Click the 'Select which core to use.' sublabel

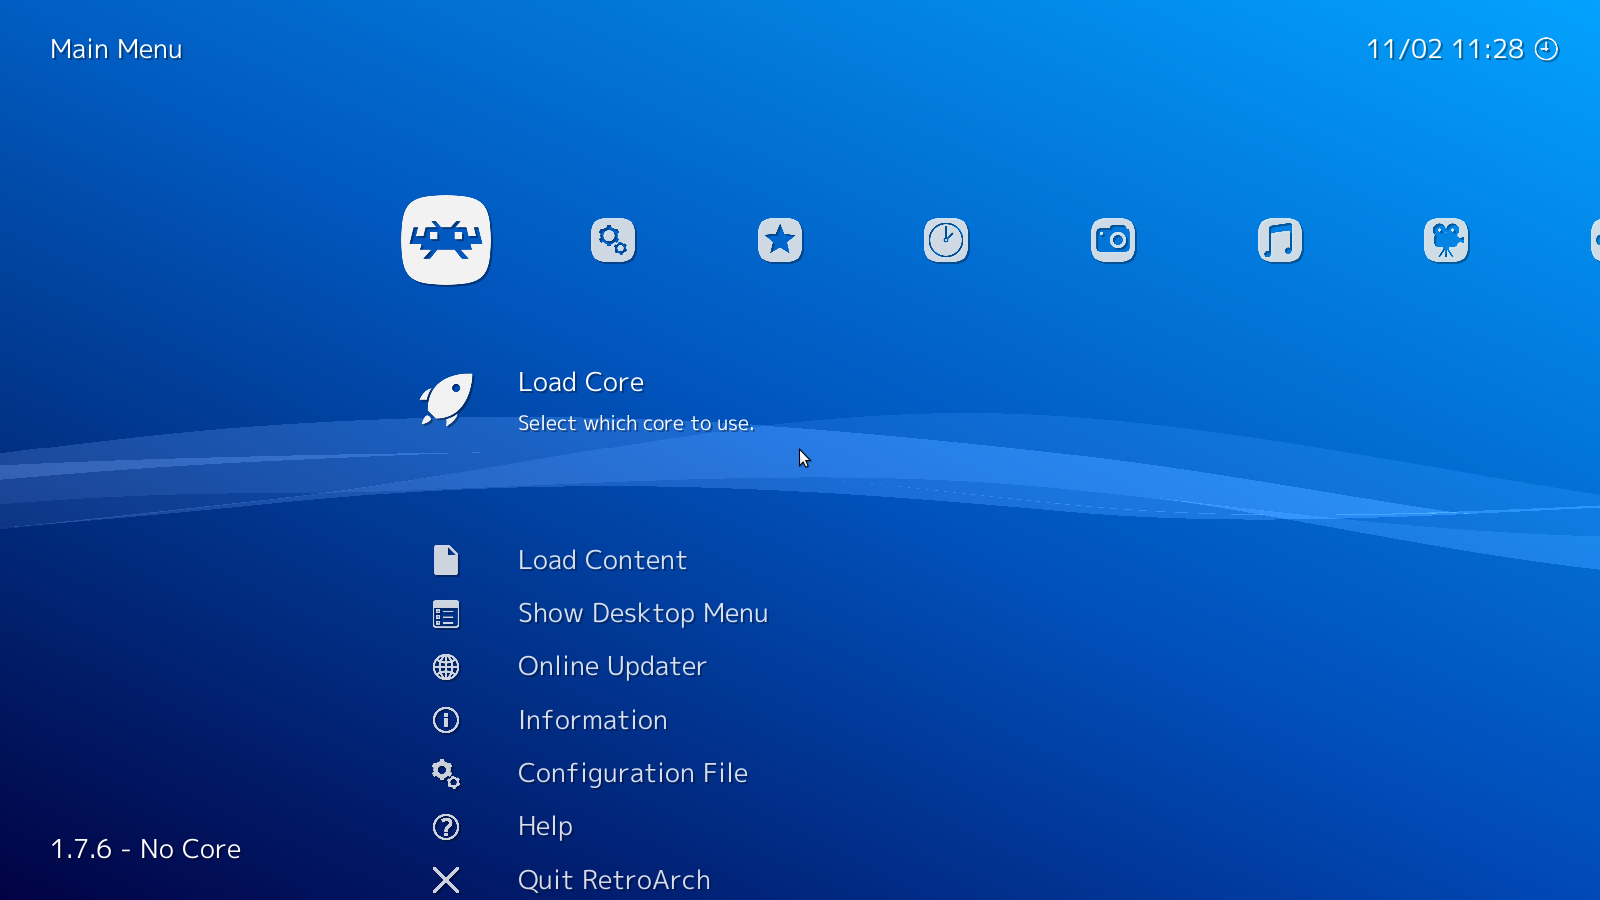pyautogui.click(x=636, y=423)
